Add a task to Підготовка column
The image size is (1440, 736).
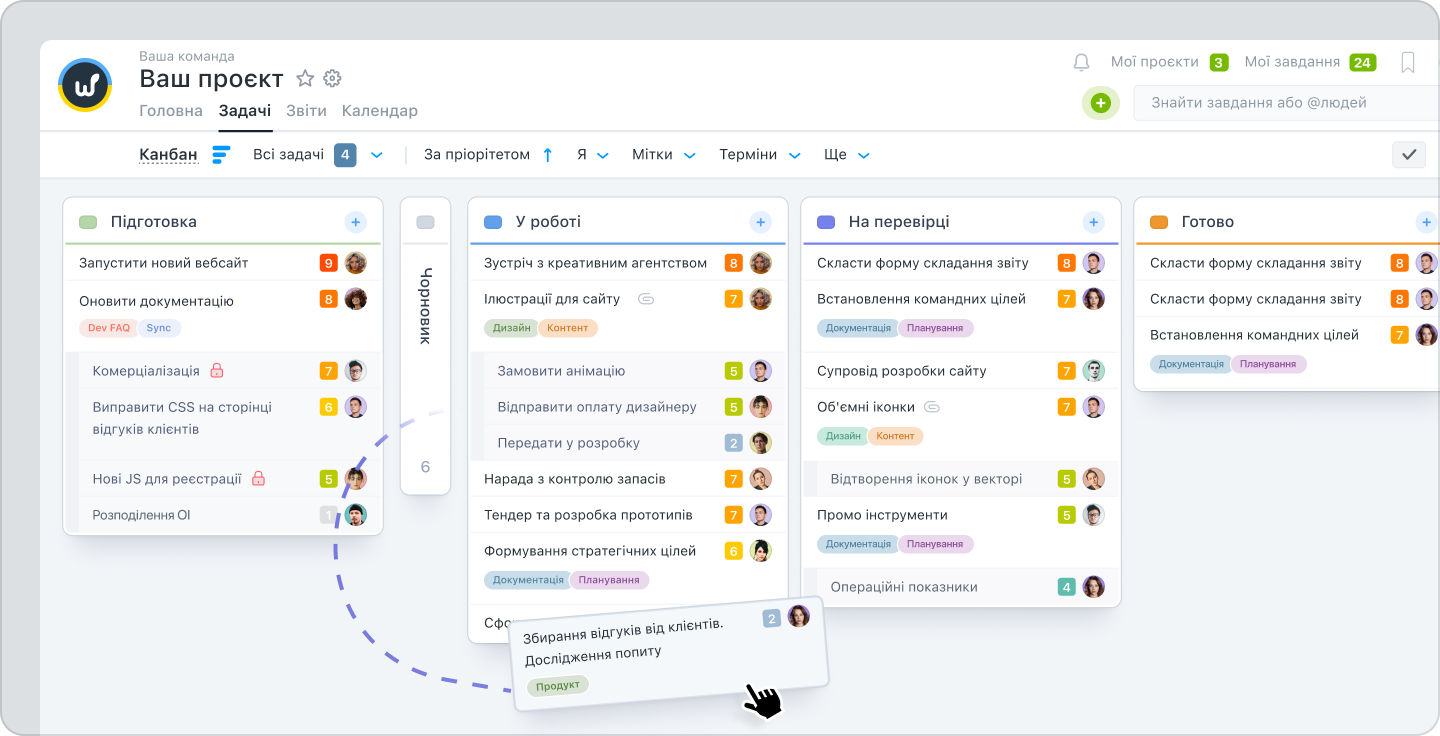point(356,222)
